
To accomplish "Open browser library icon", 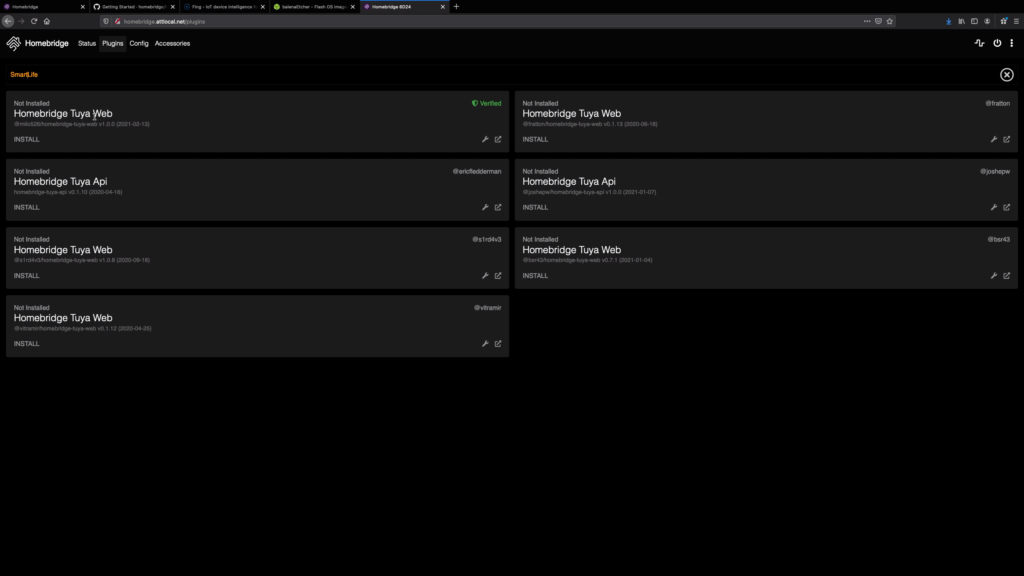I will pyautogui.click(x=961, y=22).
